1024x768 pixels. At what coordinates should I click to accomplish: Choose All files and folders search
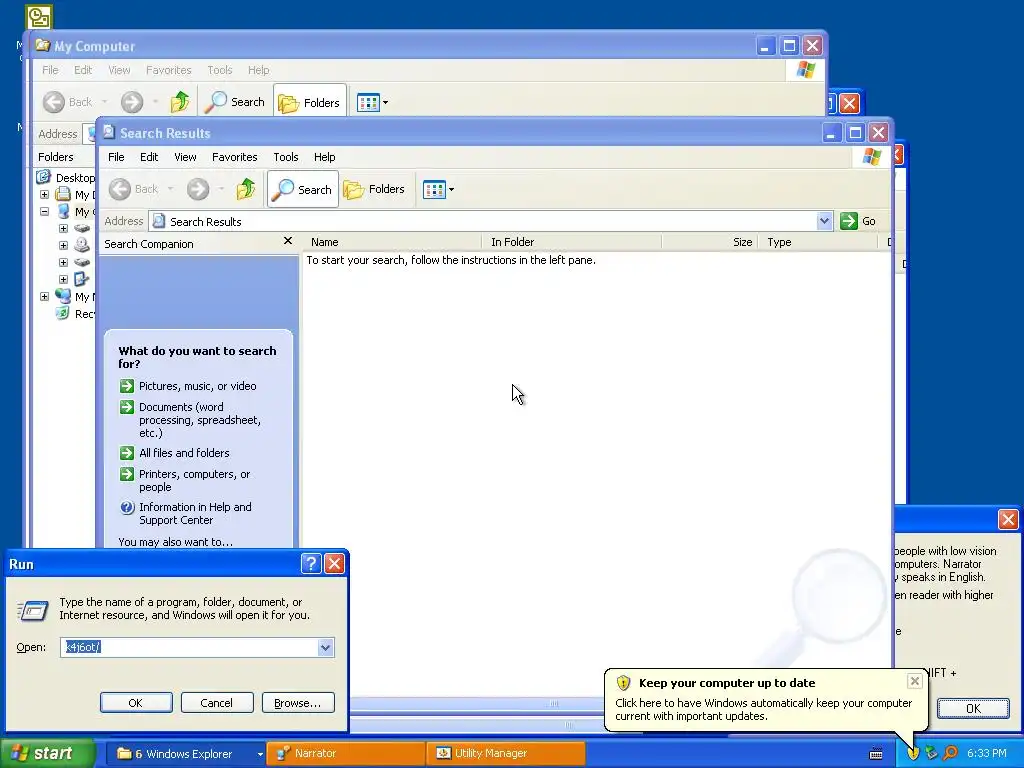184,453
